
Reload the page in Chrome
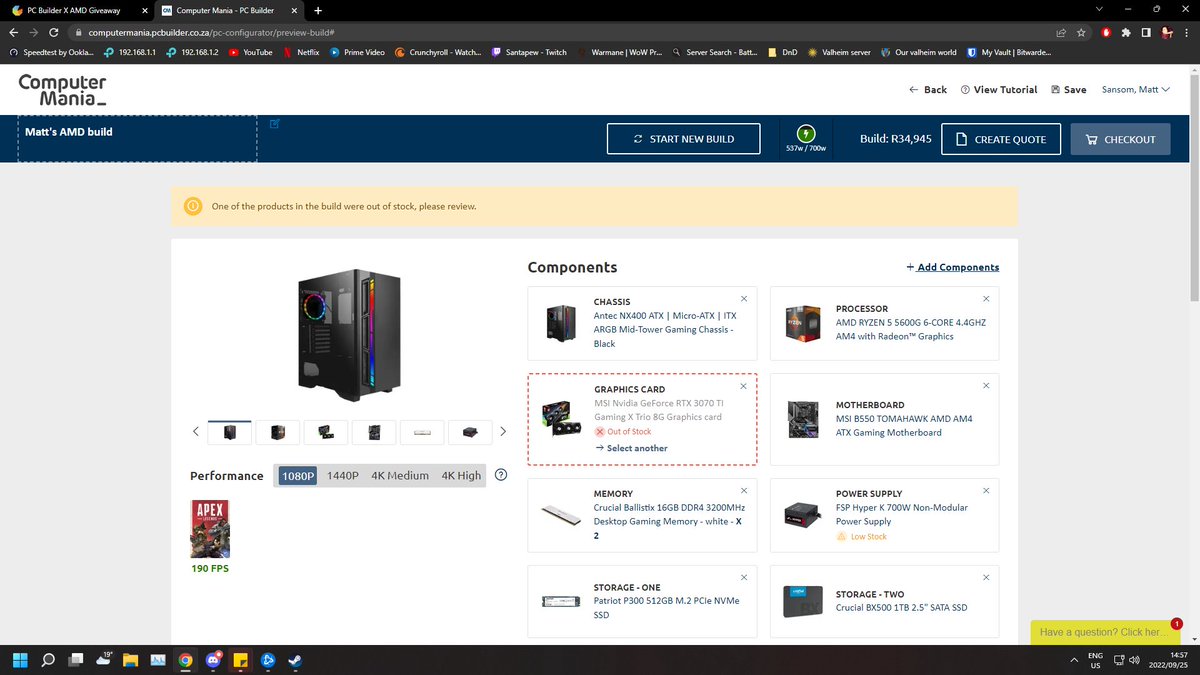[x=56, y=32]
